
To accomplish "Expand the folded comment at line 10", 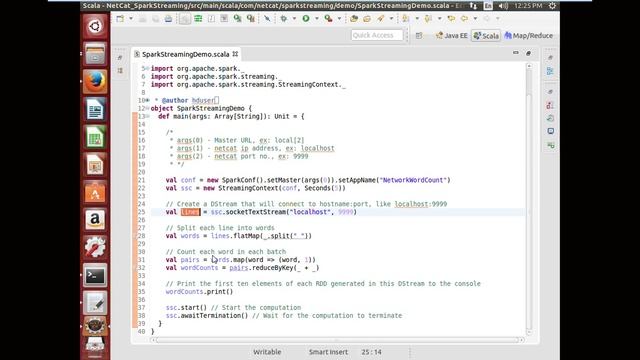I will (148, 100).
